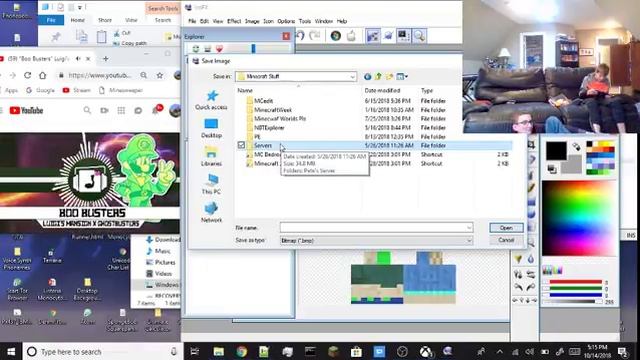Image resolution: width=640 pixels, height=360 pixels.
Task: Select the pencil tool in IcoFX tool strip
Action: [x=531, y=188]
